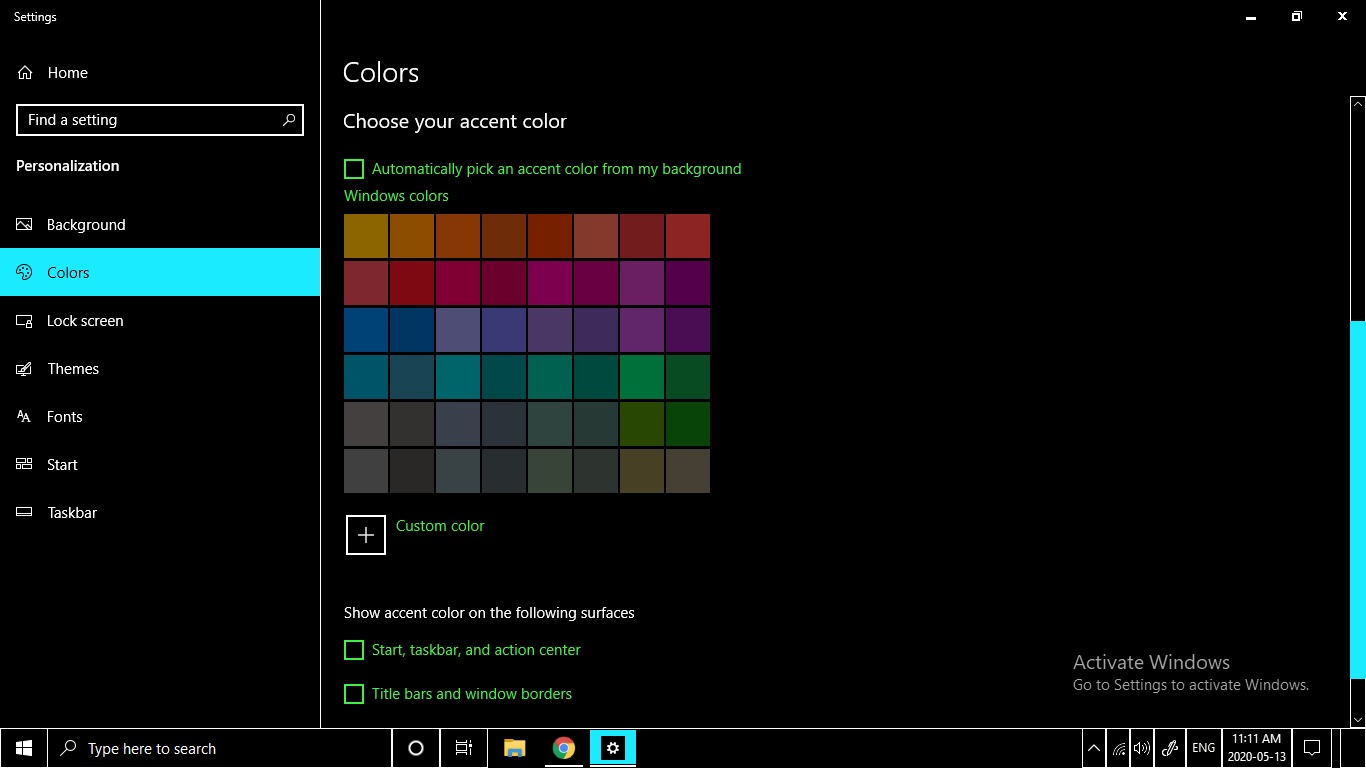The height and width of the screenshot is (768, 1366).
Task: Click the Type here to search box
Action: click(x=220, y=748)
